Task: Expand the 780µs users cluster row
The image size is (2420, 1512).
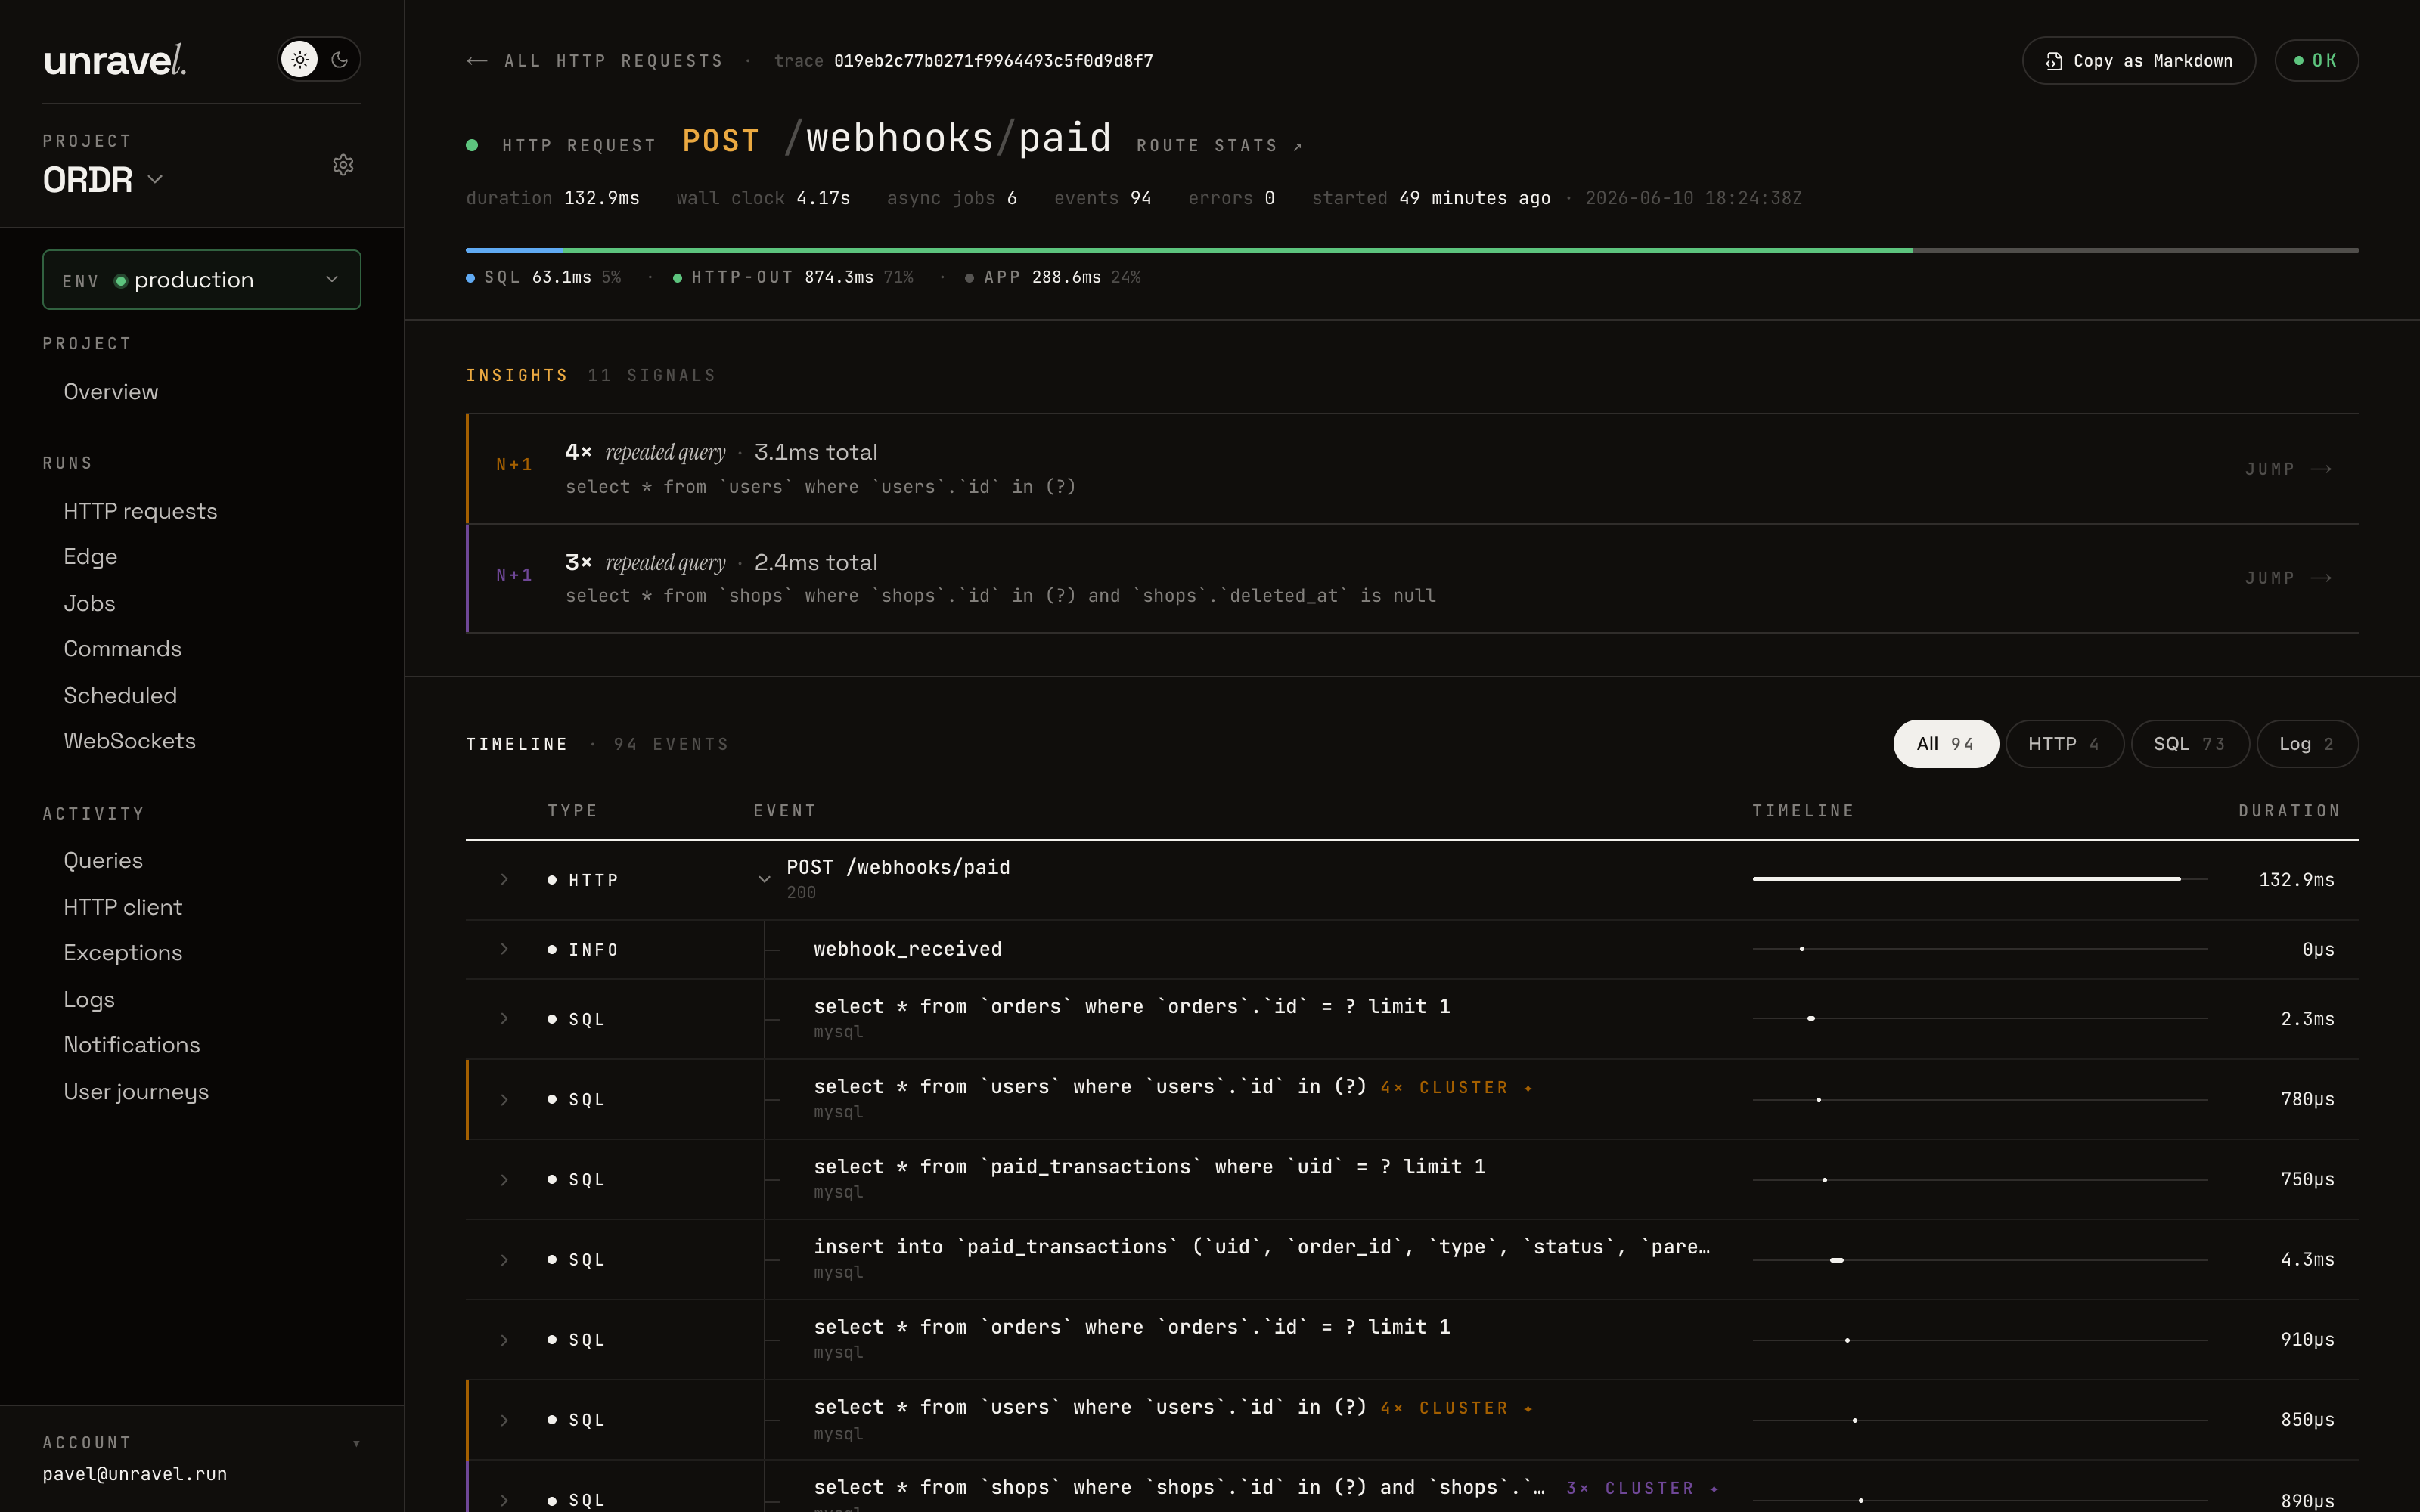Action: (x=504, y=1100)
